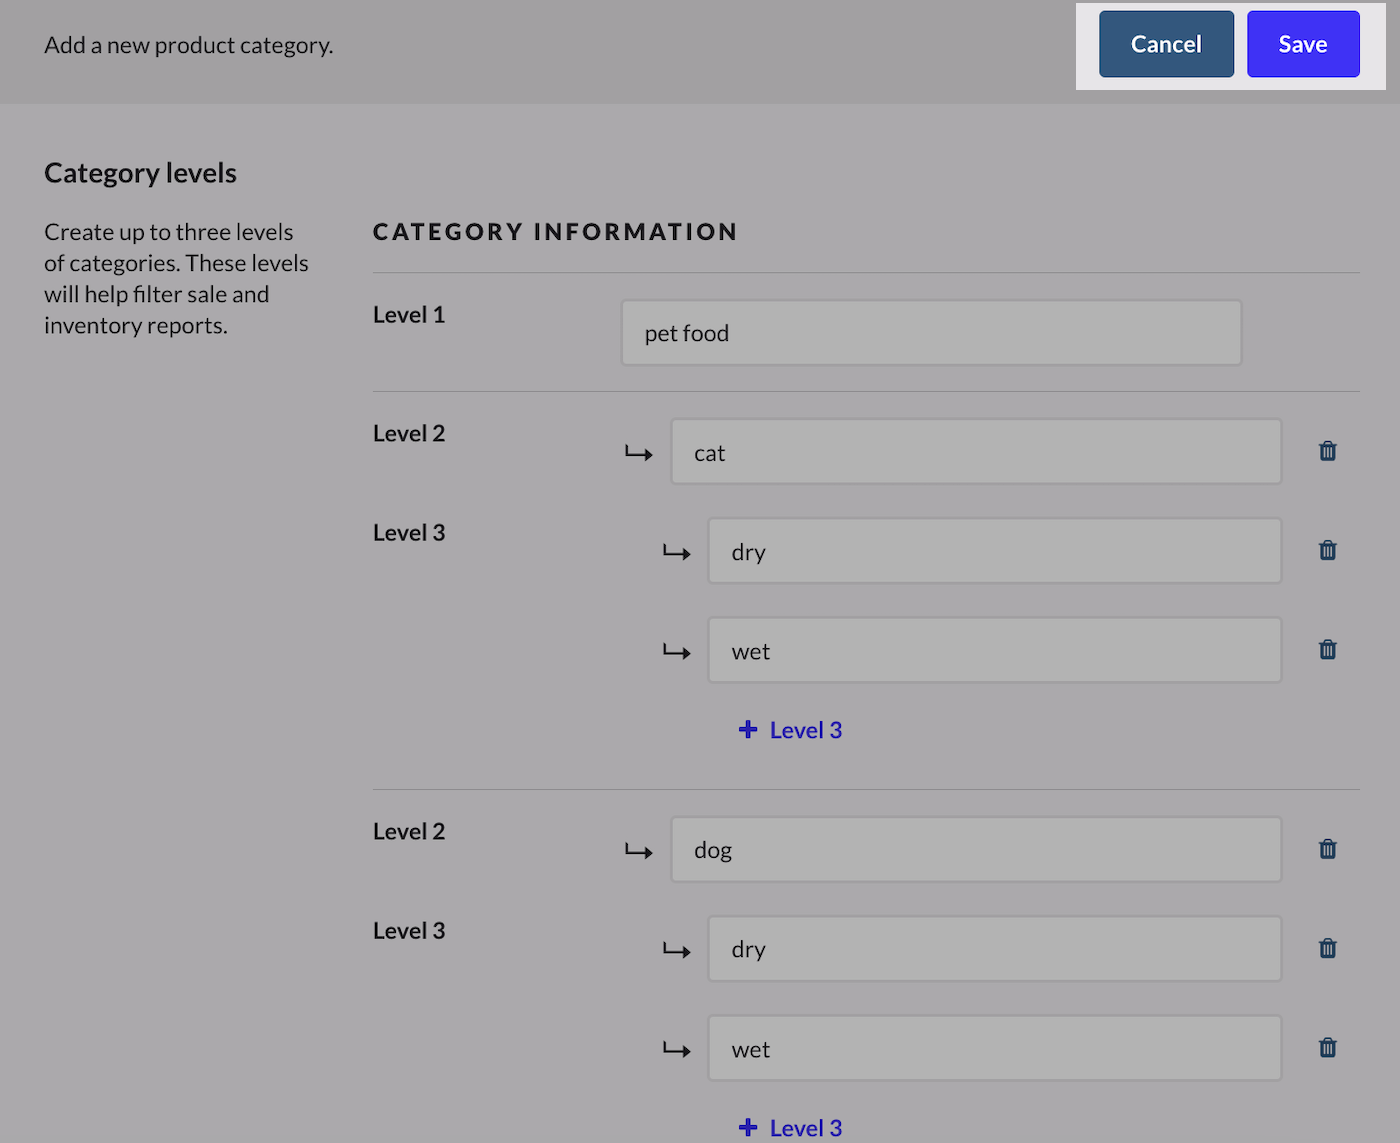Delete the dog Level 2 category
The height and width of the screenshot is (1143, 1400).
[1328, 849]
